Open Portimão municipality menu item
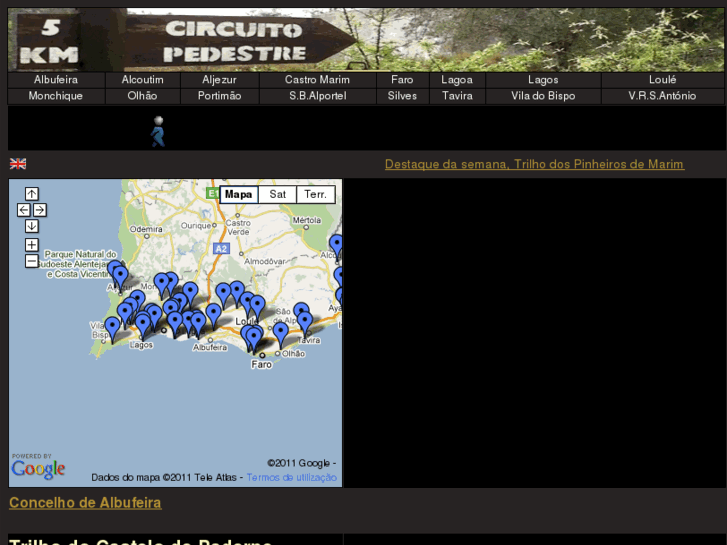Image resolution: width=727 pixels, height=545 pixels. click(219, 96)
